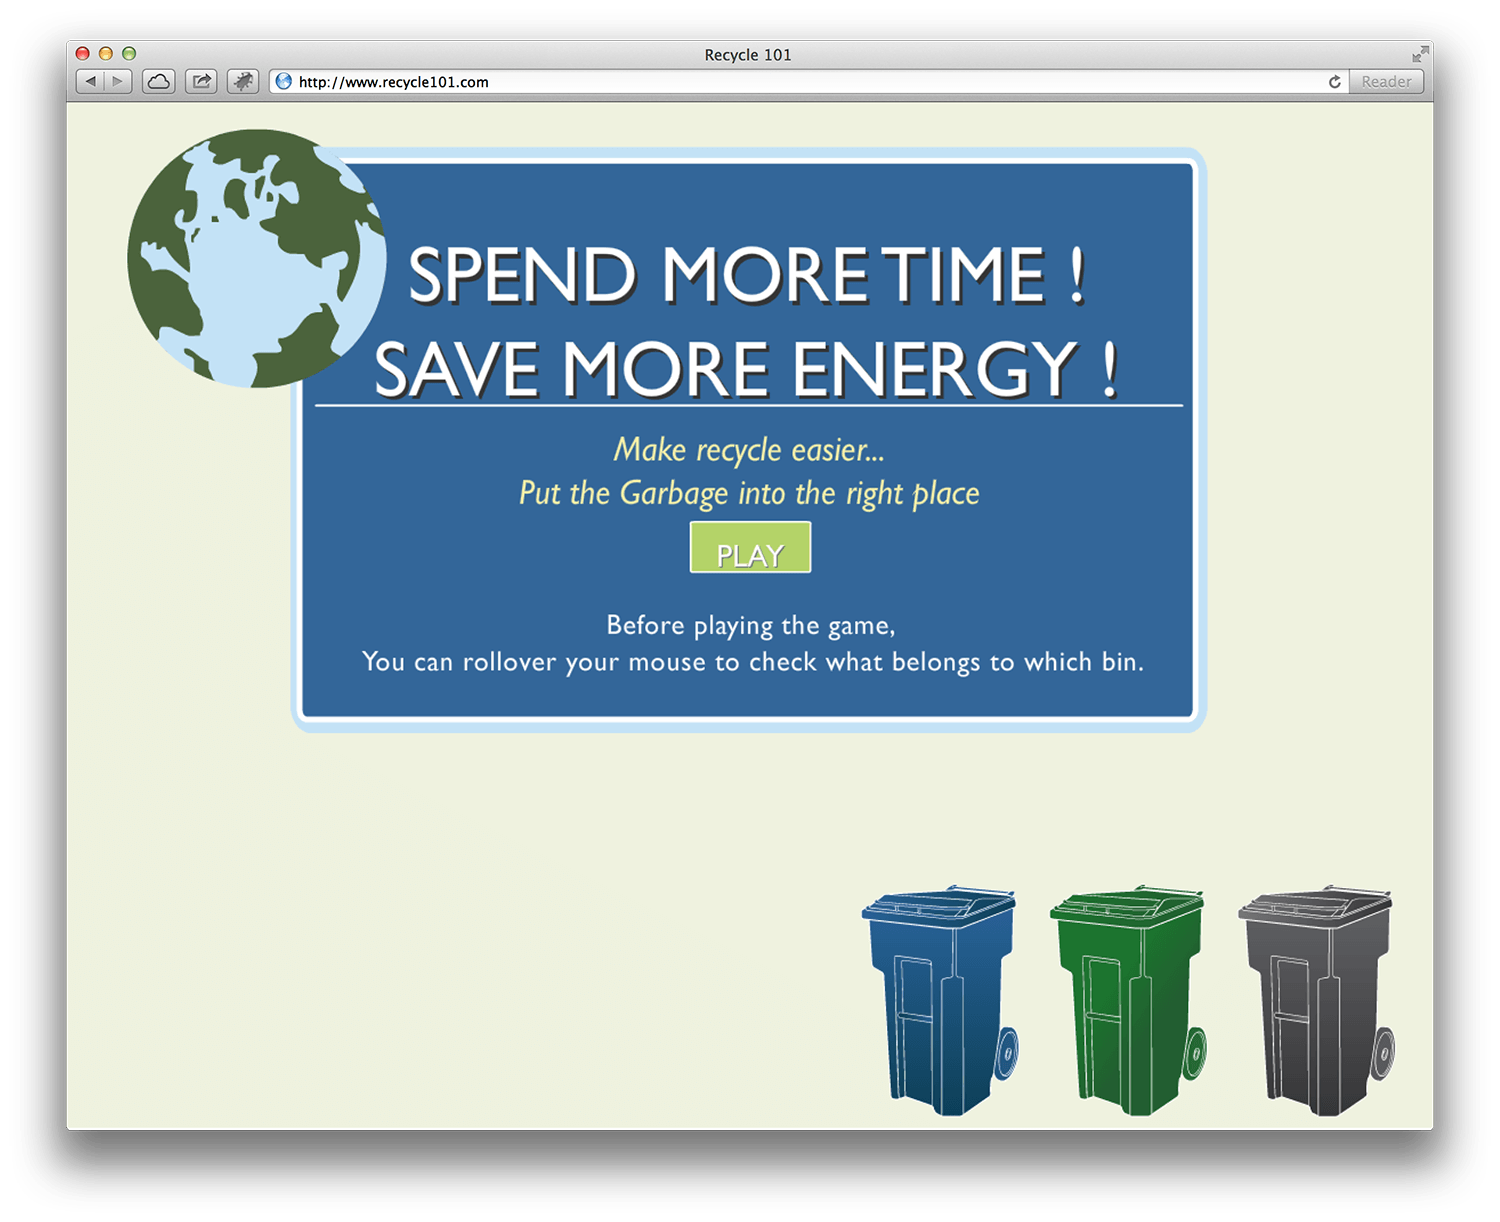This screenshot has width=1500, height=1222.
Task: Click the Reader button
Action: tap(1386, 82)
